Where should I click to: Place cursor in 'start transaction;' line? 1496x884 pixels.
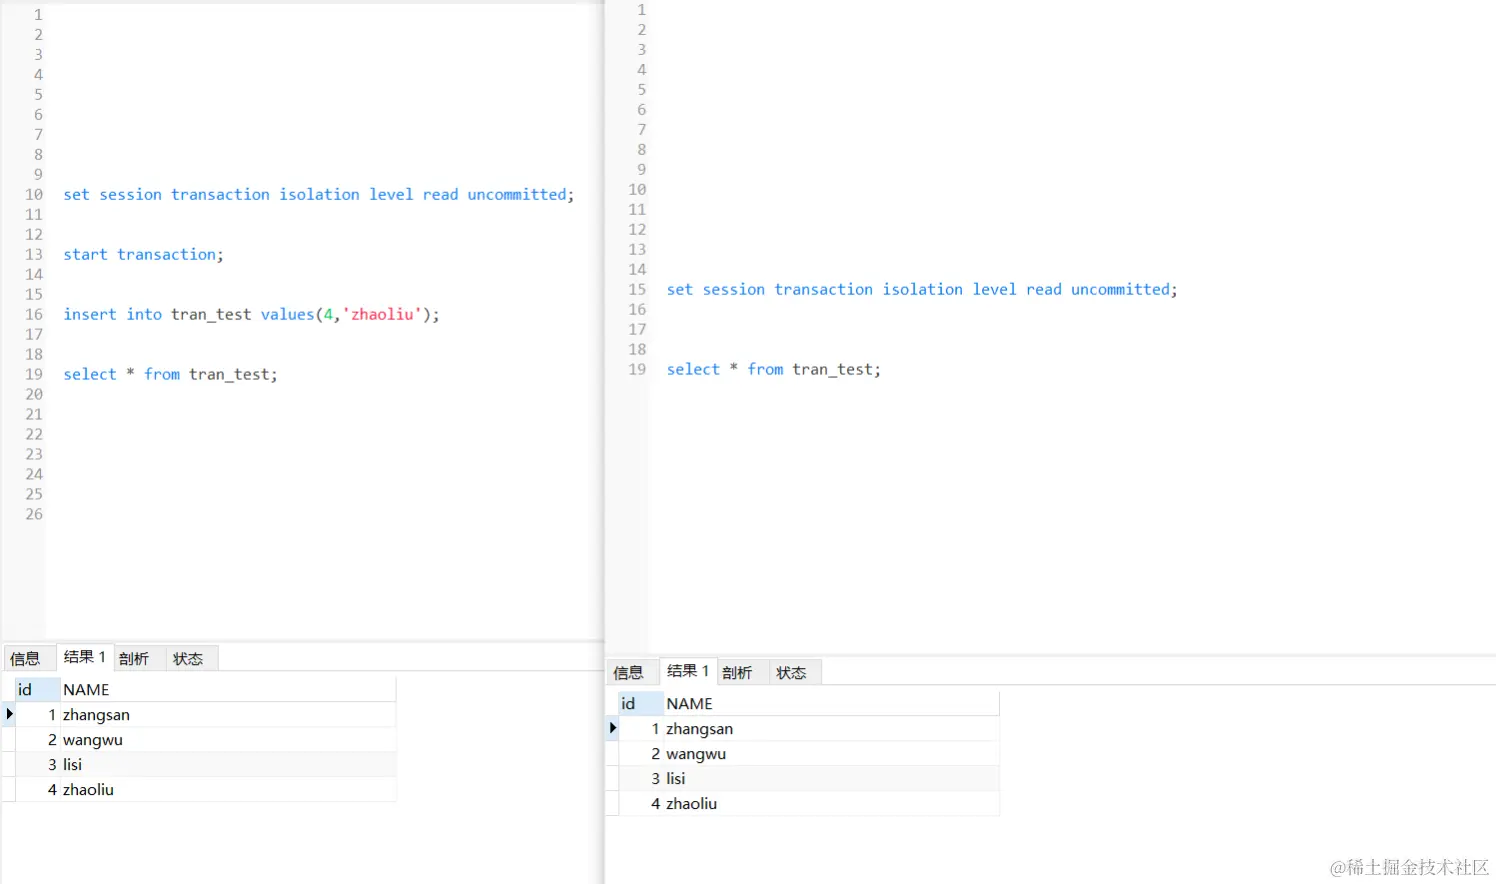point(143,255)
